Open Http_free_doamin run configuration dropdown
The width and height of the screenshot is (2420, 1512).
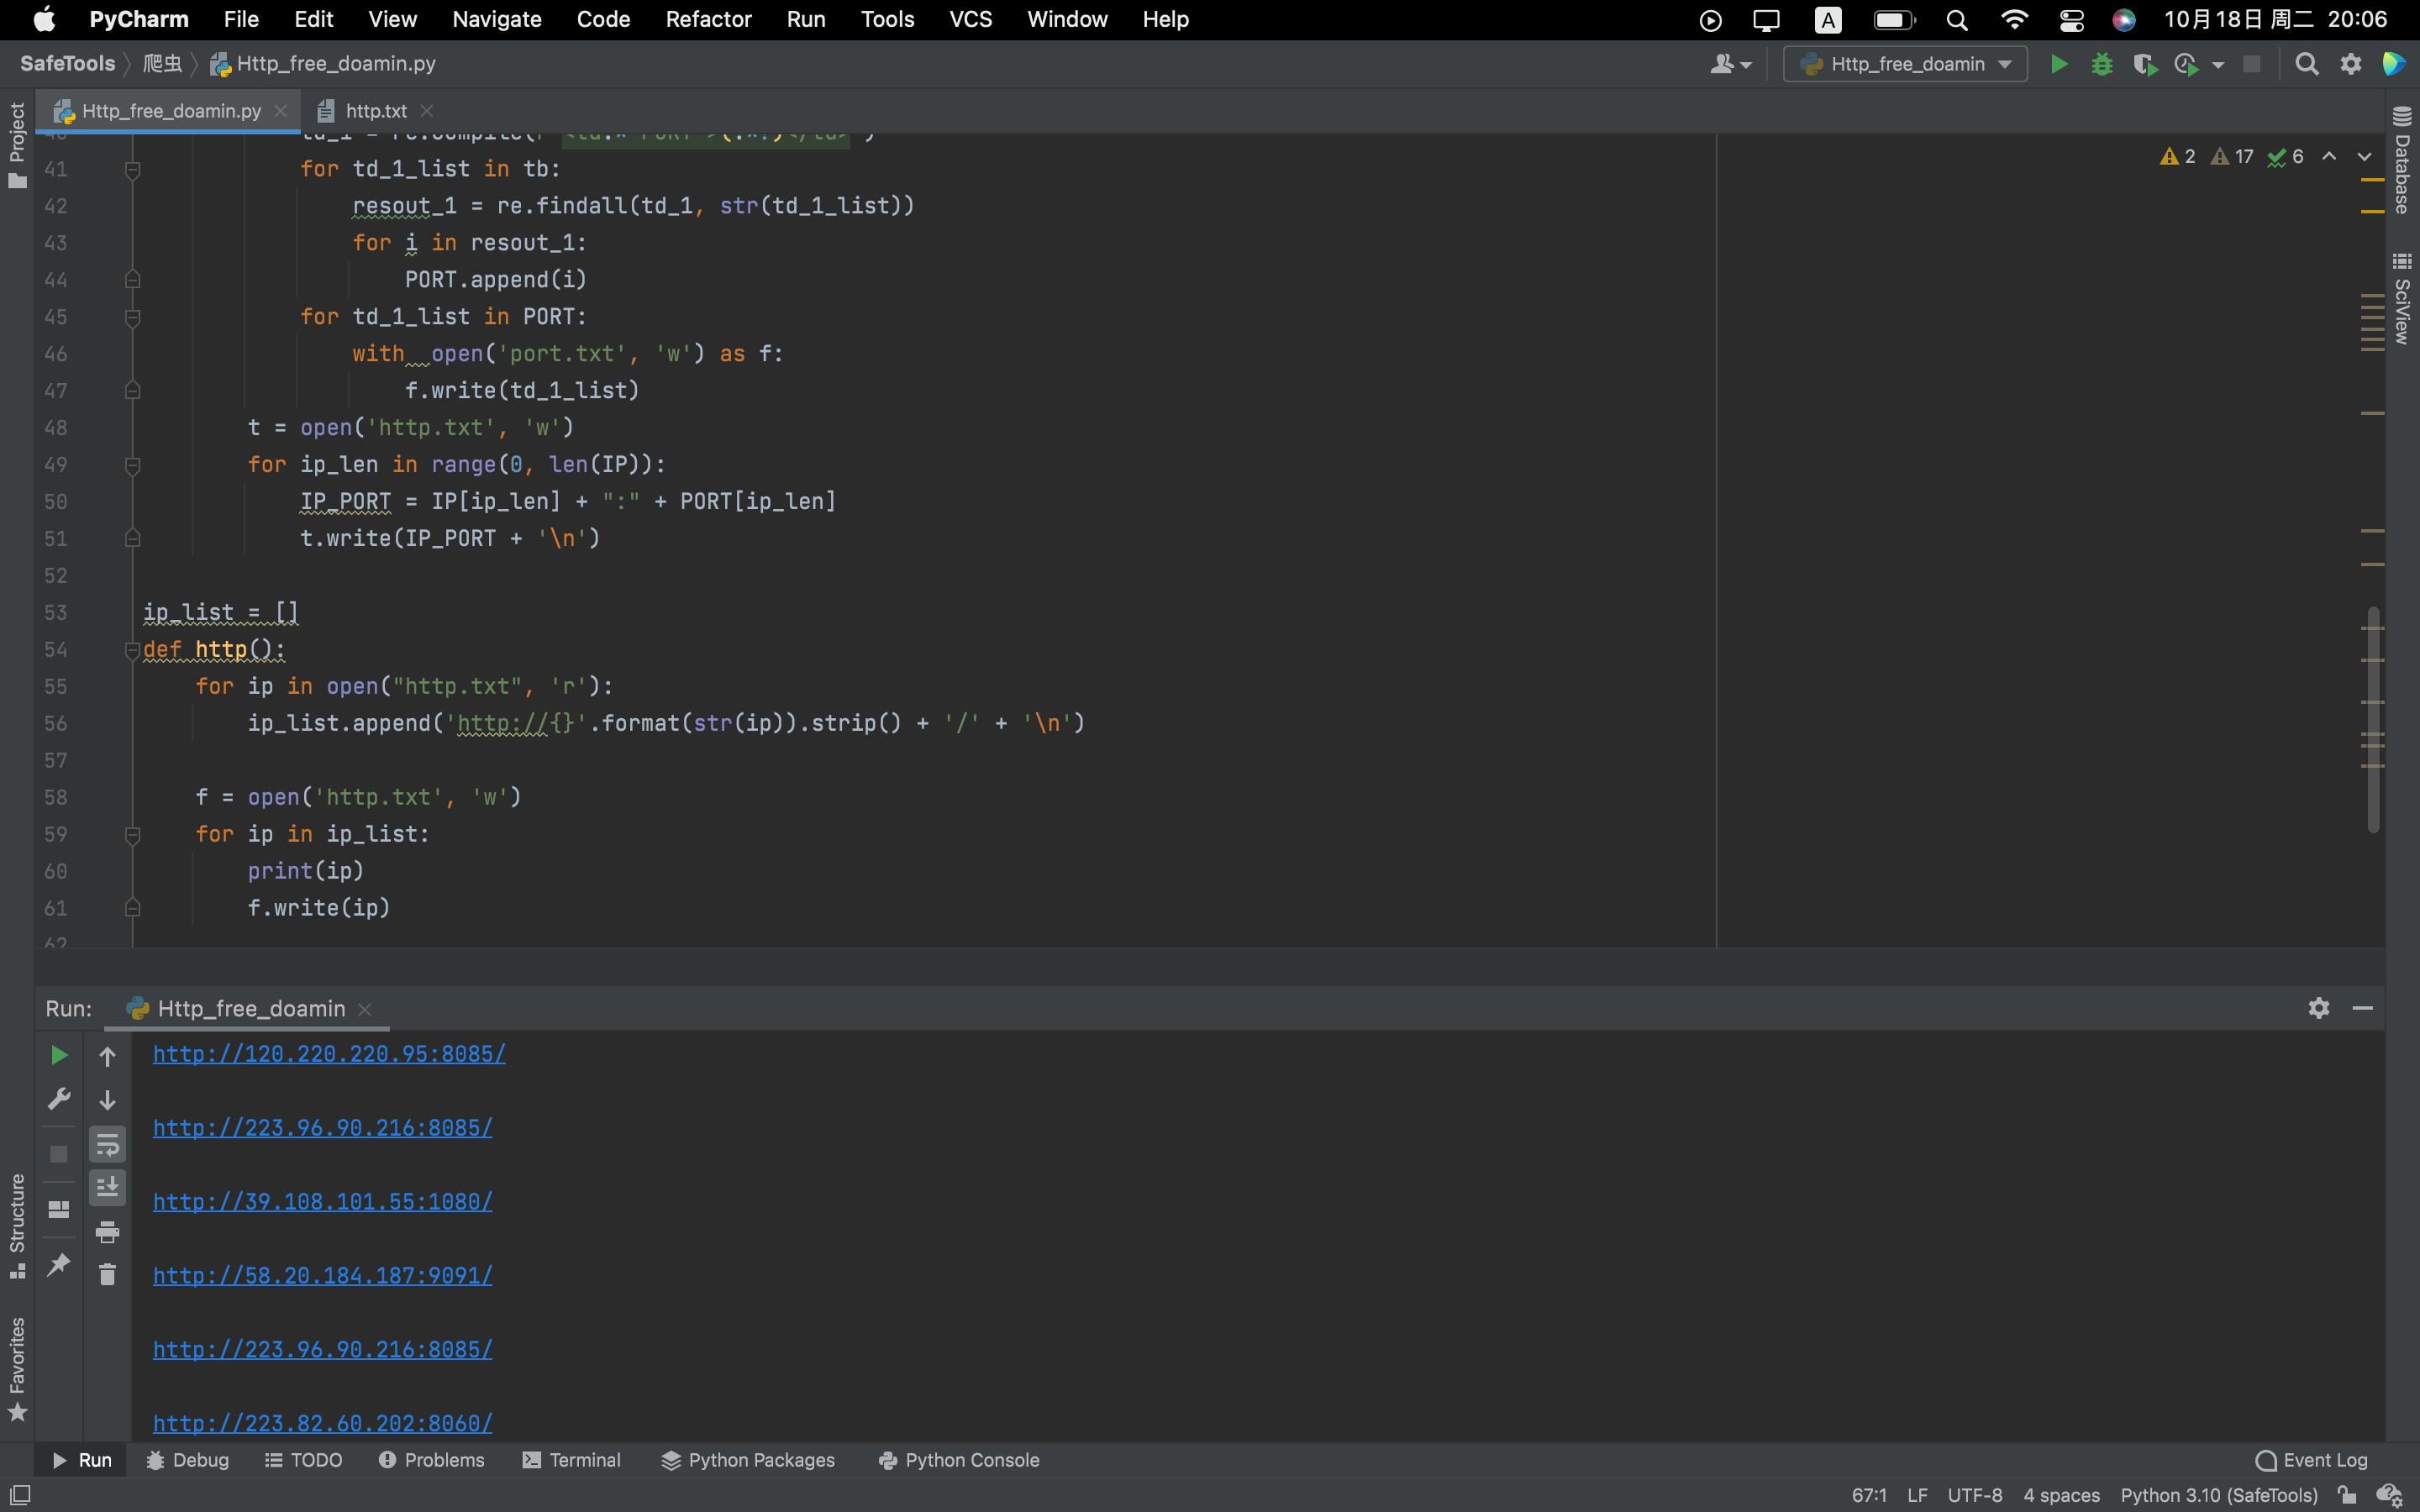[1905, 64]
